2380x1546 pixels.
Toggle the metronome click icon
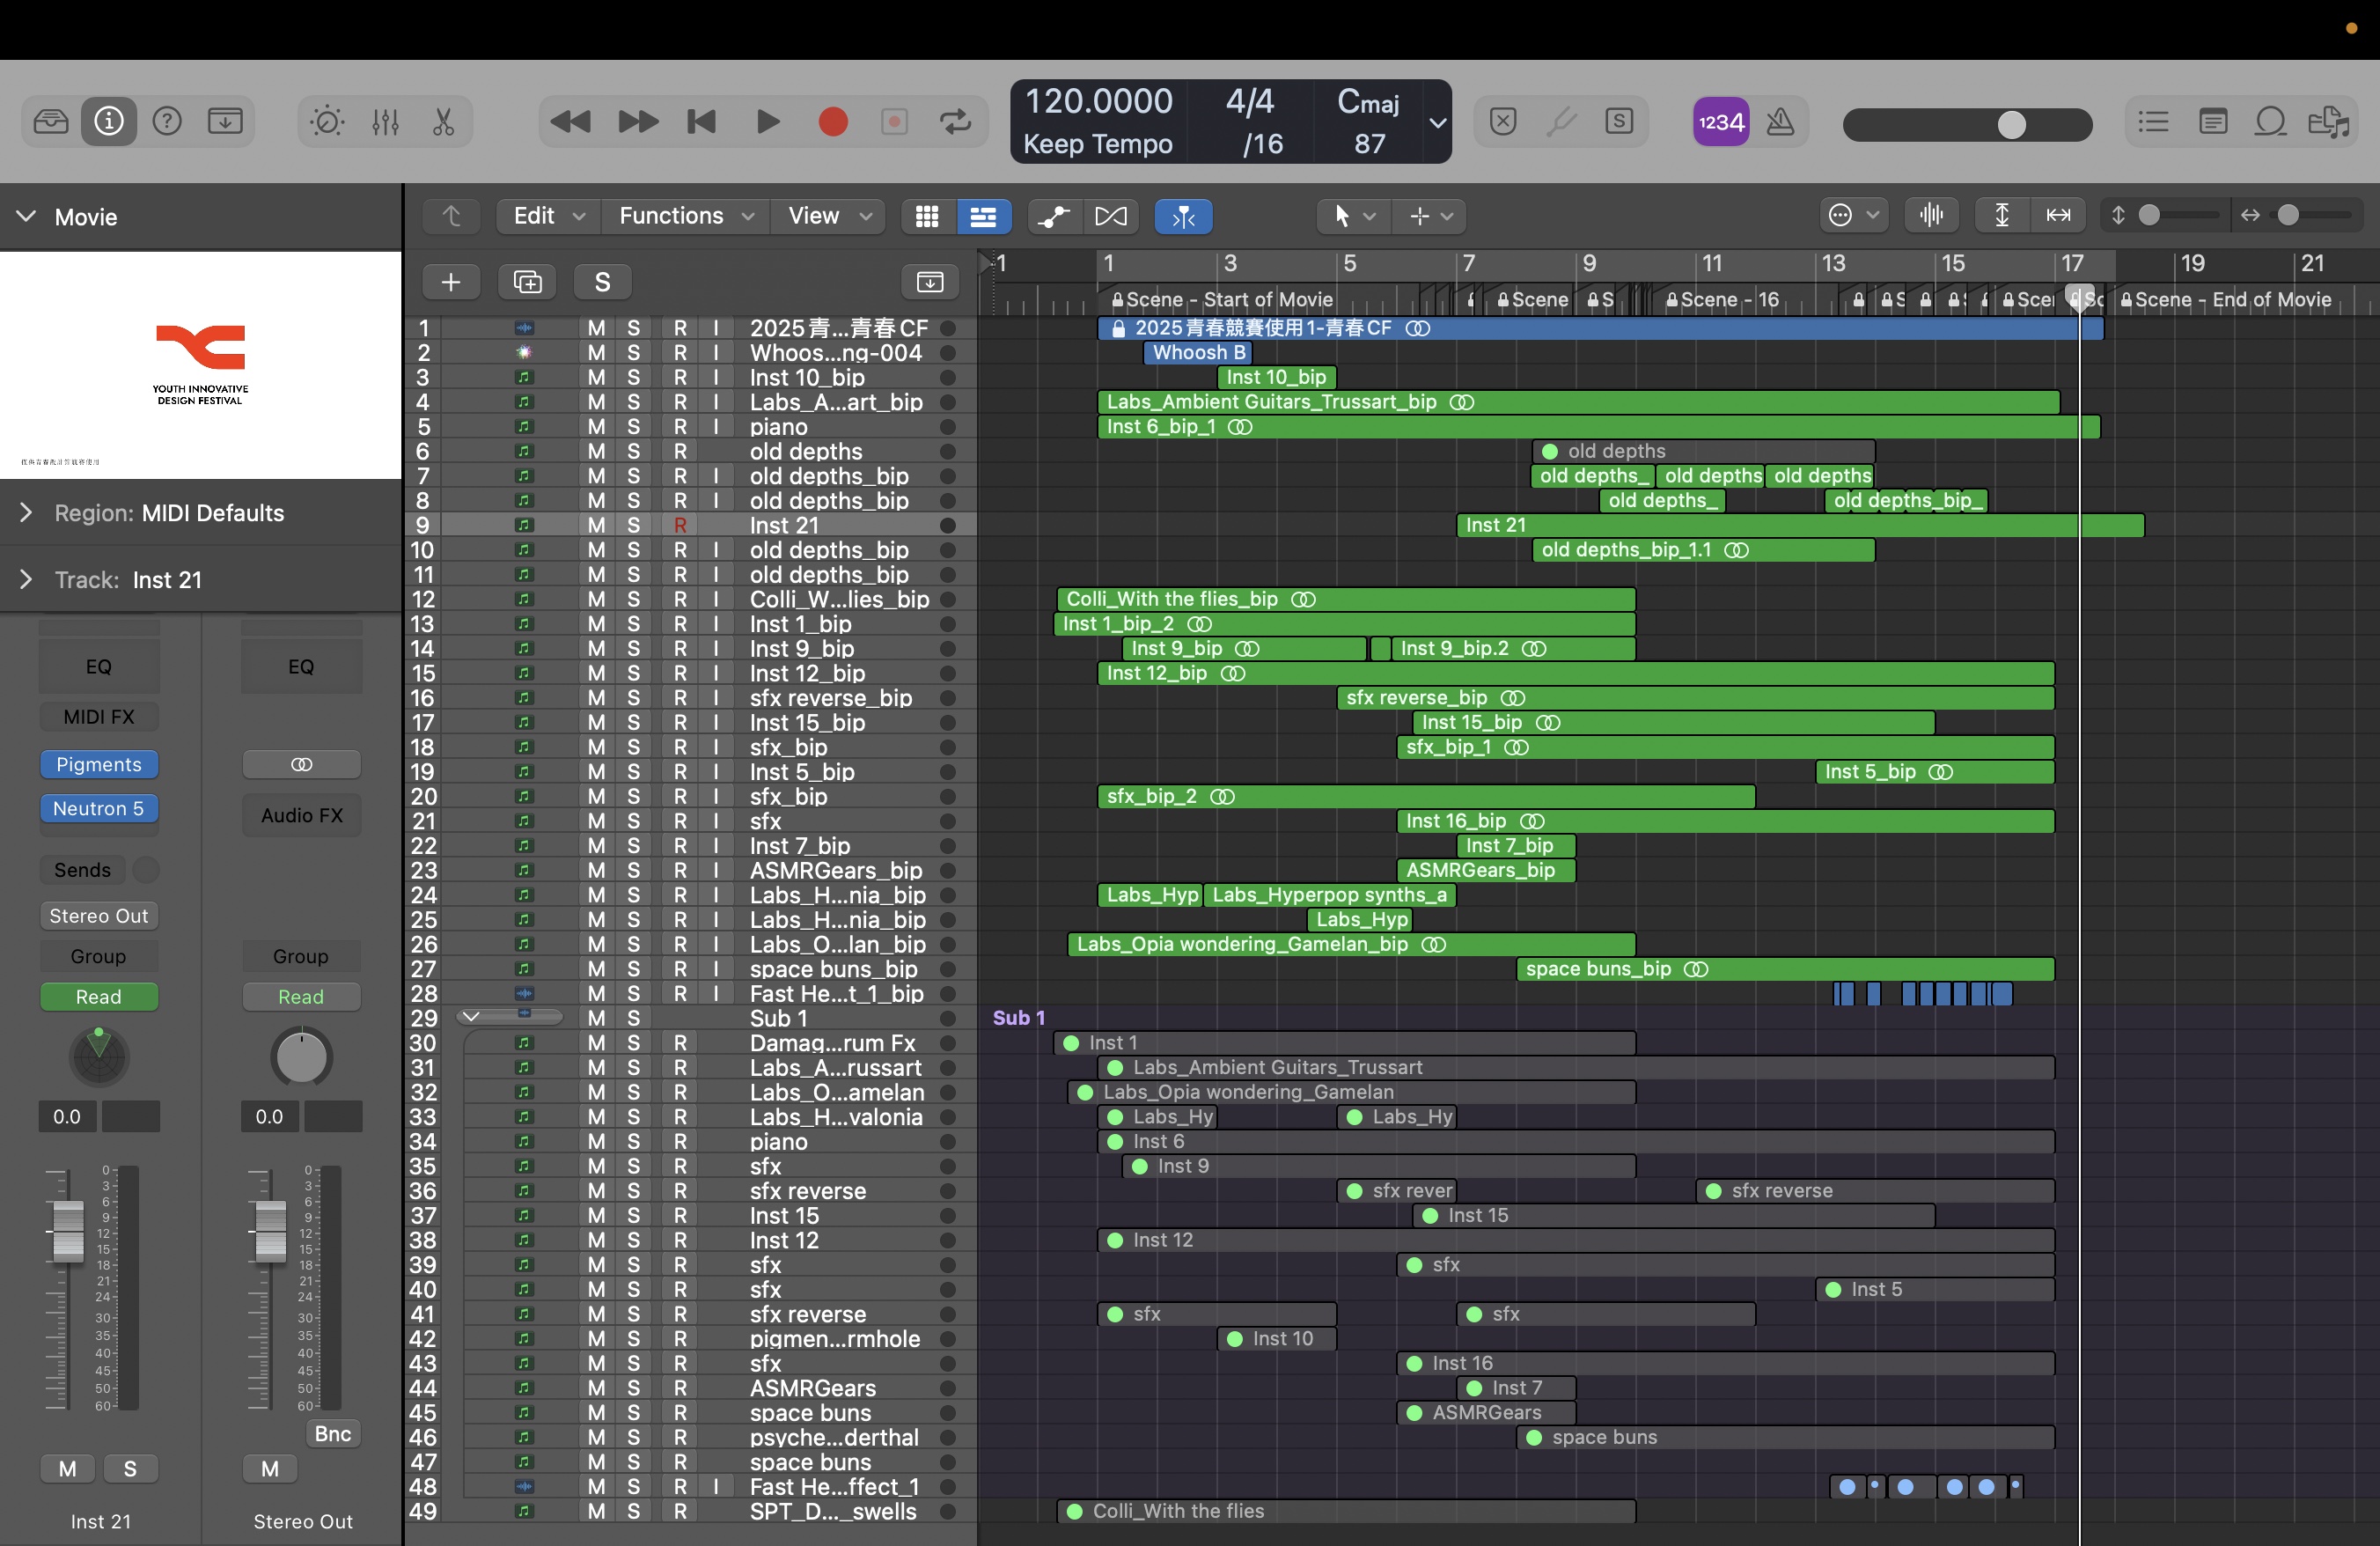[1780, 122]
